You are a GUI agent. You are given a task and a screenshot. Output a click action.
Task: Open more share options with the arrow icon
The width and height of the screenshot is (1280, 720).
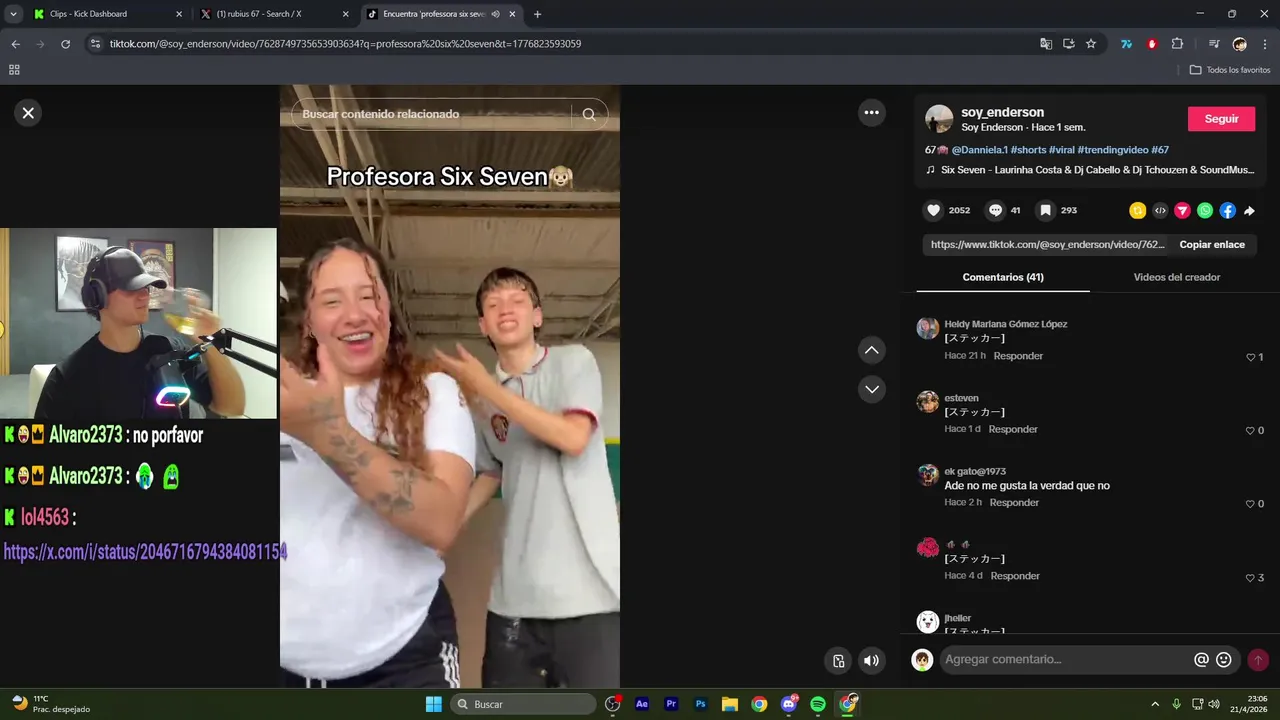1249,211
